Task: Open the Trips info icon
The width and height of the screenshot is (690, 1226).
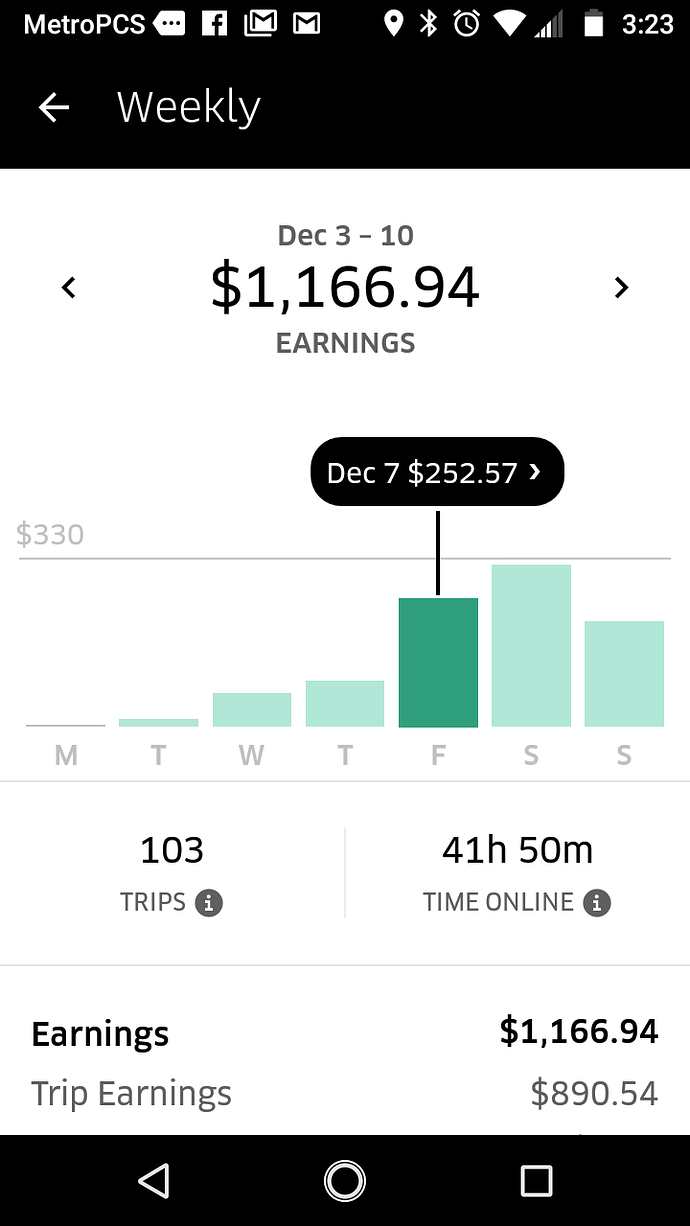Action: [x=208, y=903]
